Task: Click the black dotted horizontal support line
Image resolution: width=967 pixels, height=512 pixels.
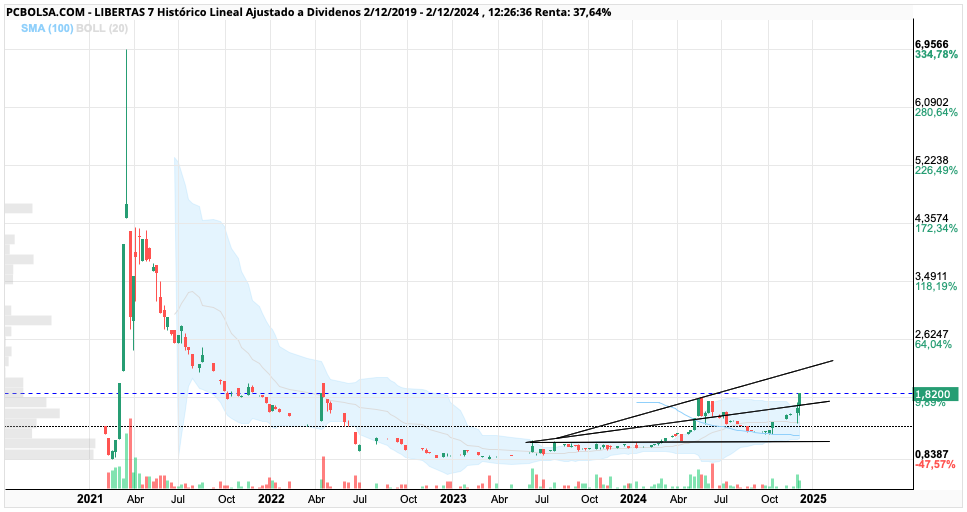Action: [x=459, y=426]
